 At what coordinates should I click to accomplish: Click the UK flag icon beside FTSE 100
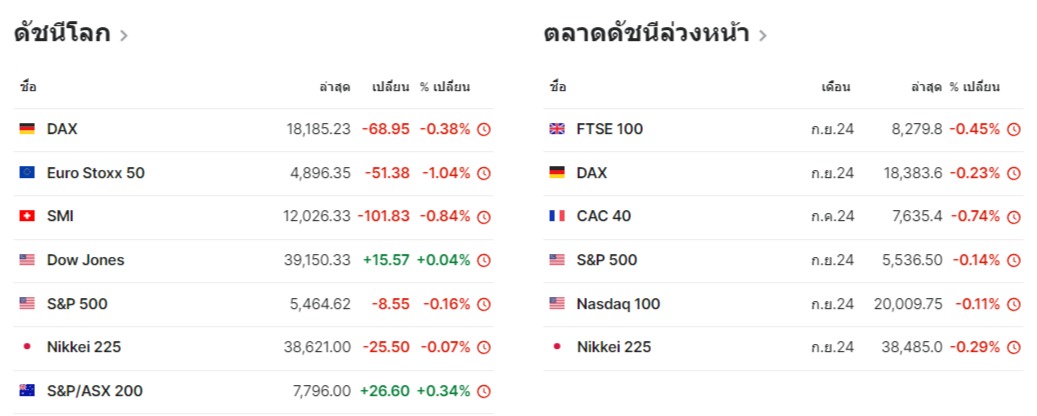coord(557,129)
